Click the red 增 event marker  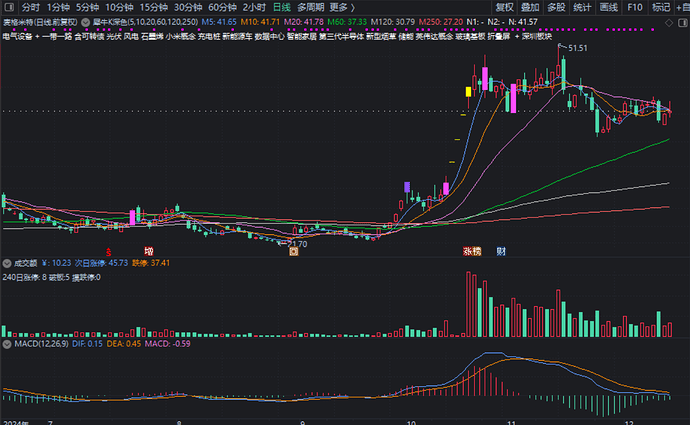pos(149,252)
